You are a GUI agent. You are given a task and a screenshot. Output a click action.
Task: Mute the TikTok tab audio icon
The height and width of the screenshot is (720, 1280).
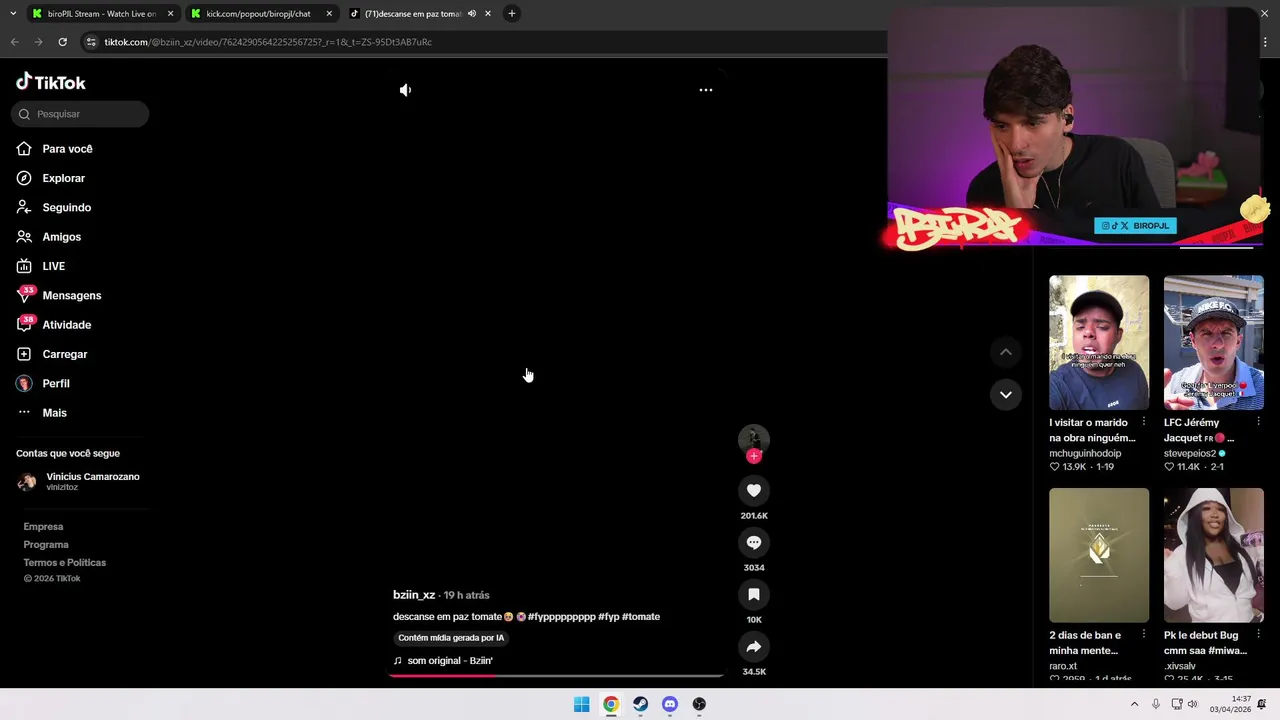tap(471, 14)
